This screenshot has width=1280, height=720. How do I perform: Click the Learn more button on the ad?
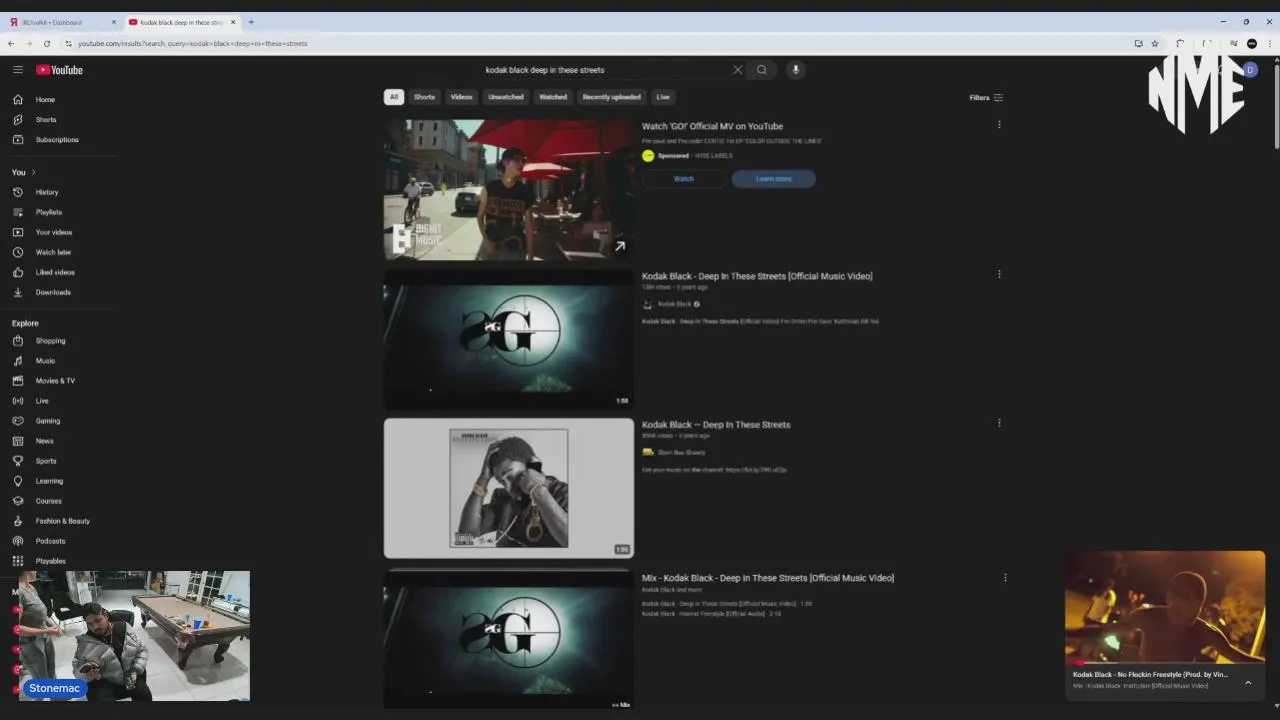(774, 179)
